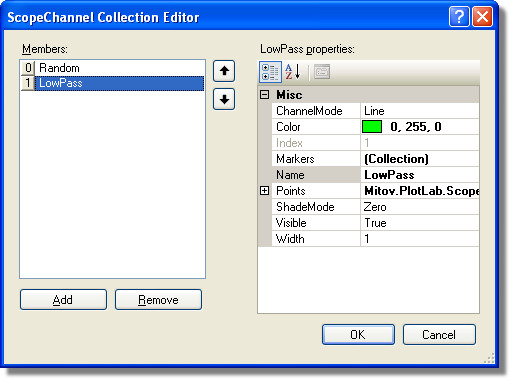Close the ScopeChannel Collection Editor dialog
Screen dimensions: 510x380
coord(482,16)
